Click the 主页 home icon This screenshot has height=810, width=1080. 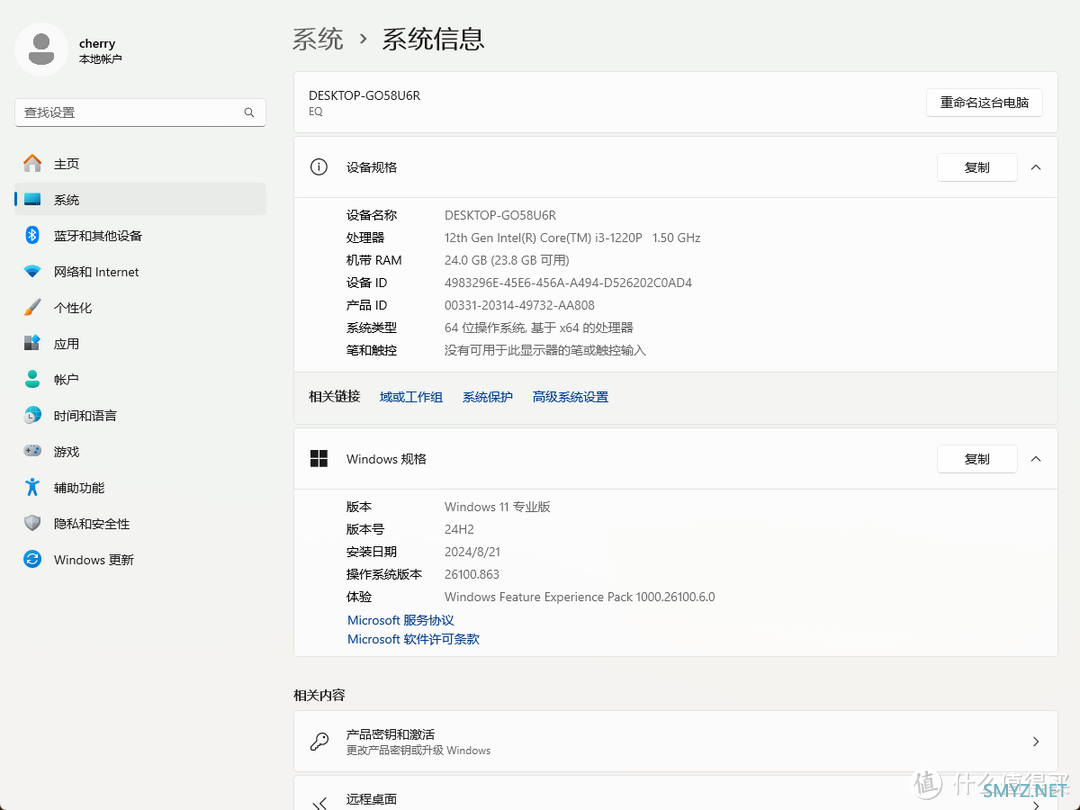point(32,163)
